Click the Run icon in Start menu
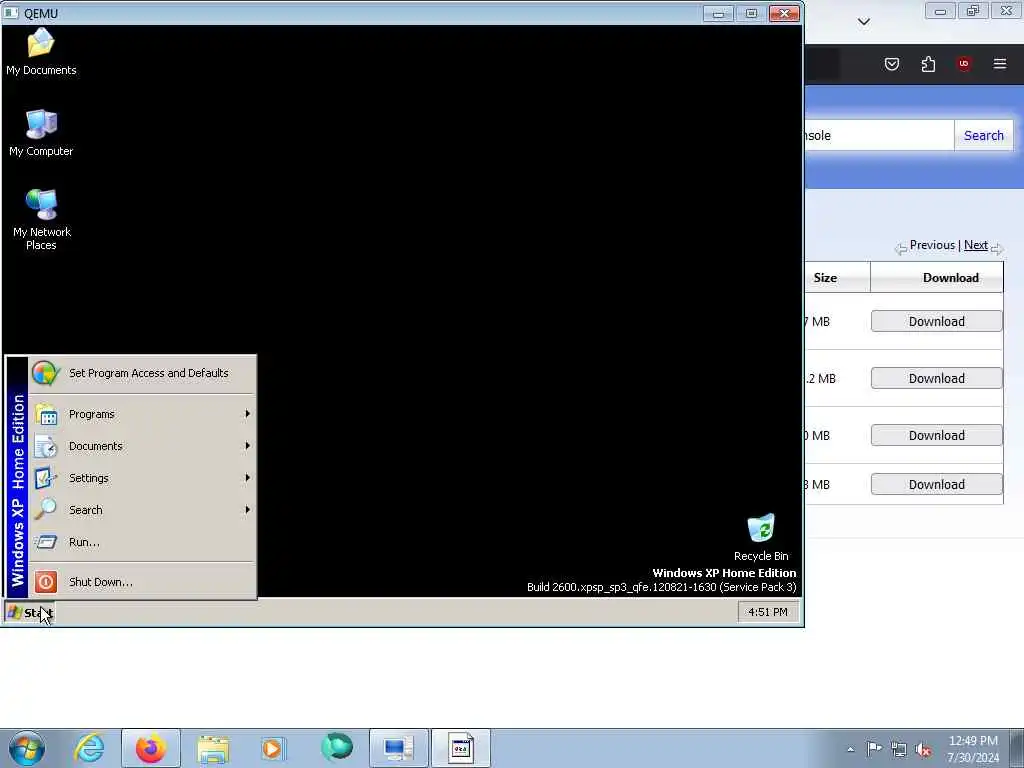The width and height of the screenshot is (1024, 768). pos(46,542)
